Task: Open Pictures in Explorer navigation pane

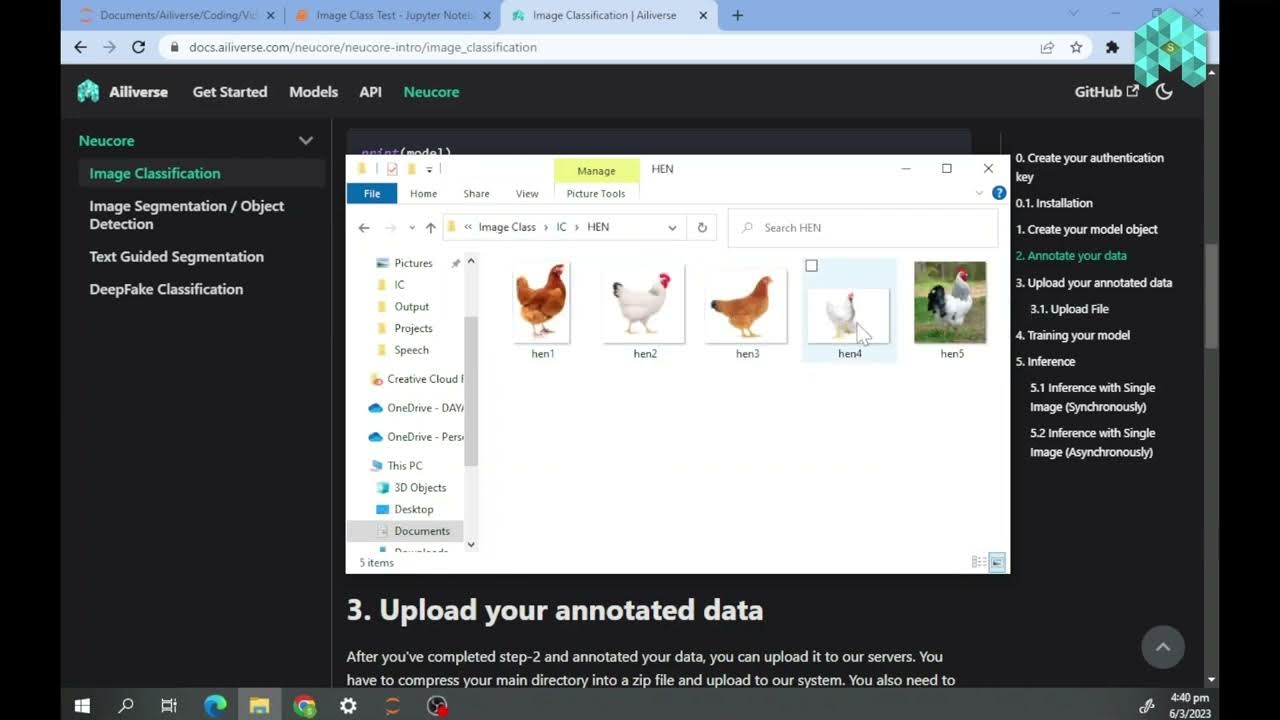Action: [413, 263]
